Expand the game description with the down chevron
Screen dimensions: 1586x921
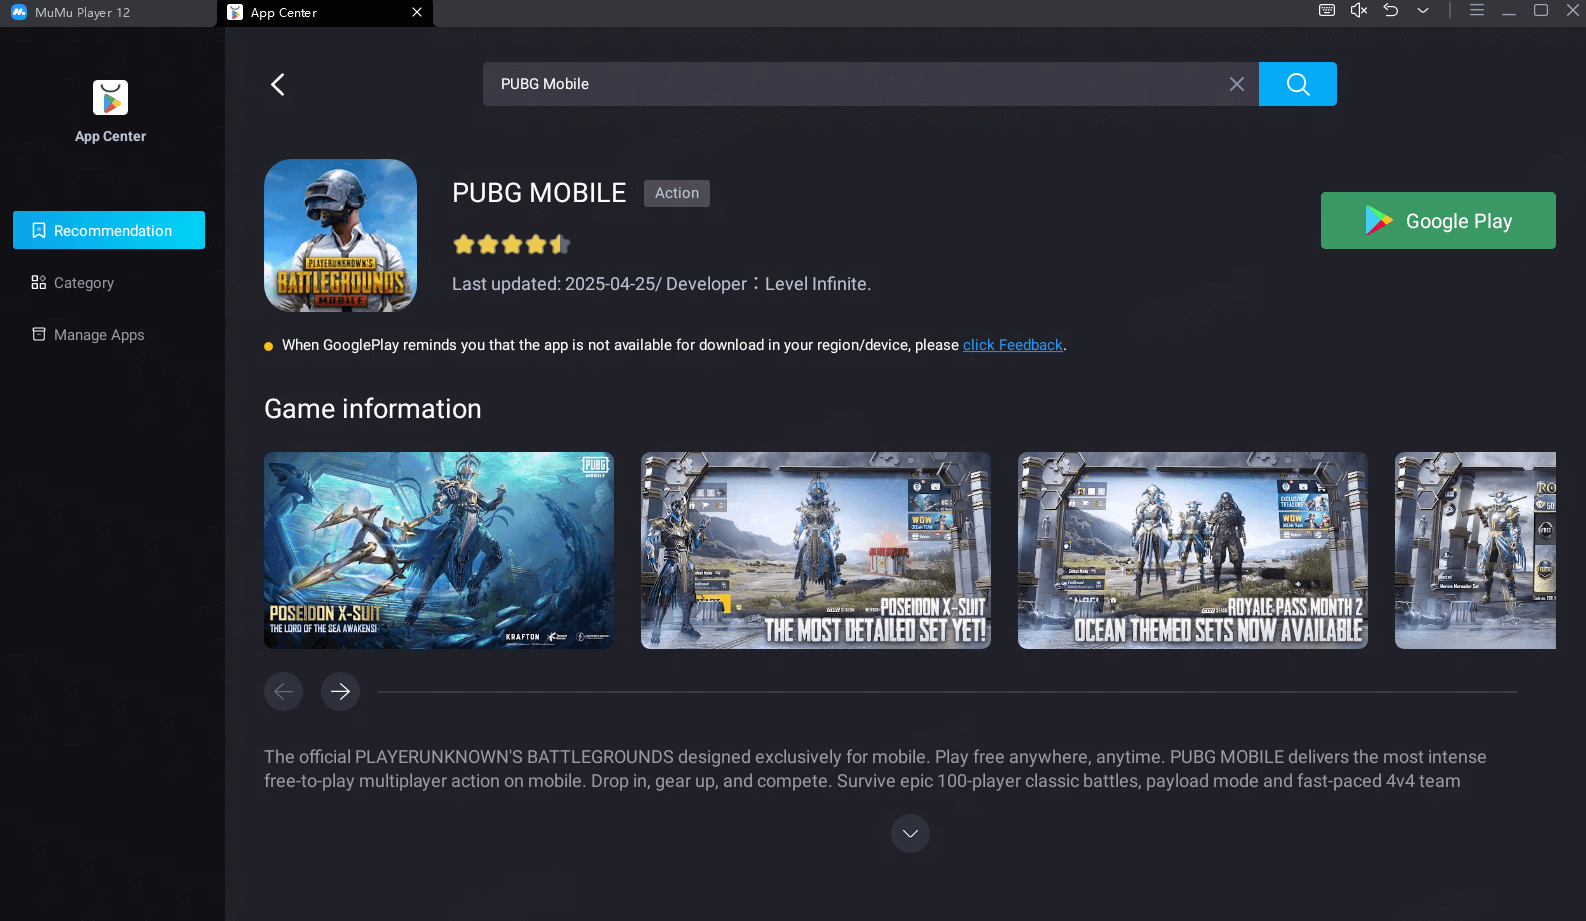[910, 833]
